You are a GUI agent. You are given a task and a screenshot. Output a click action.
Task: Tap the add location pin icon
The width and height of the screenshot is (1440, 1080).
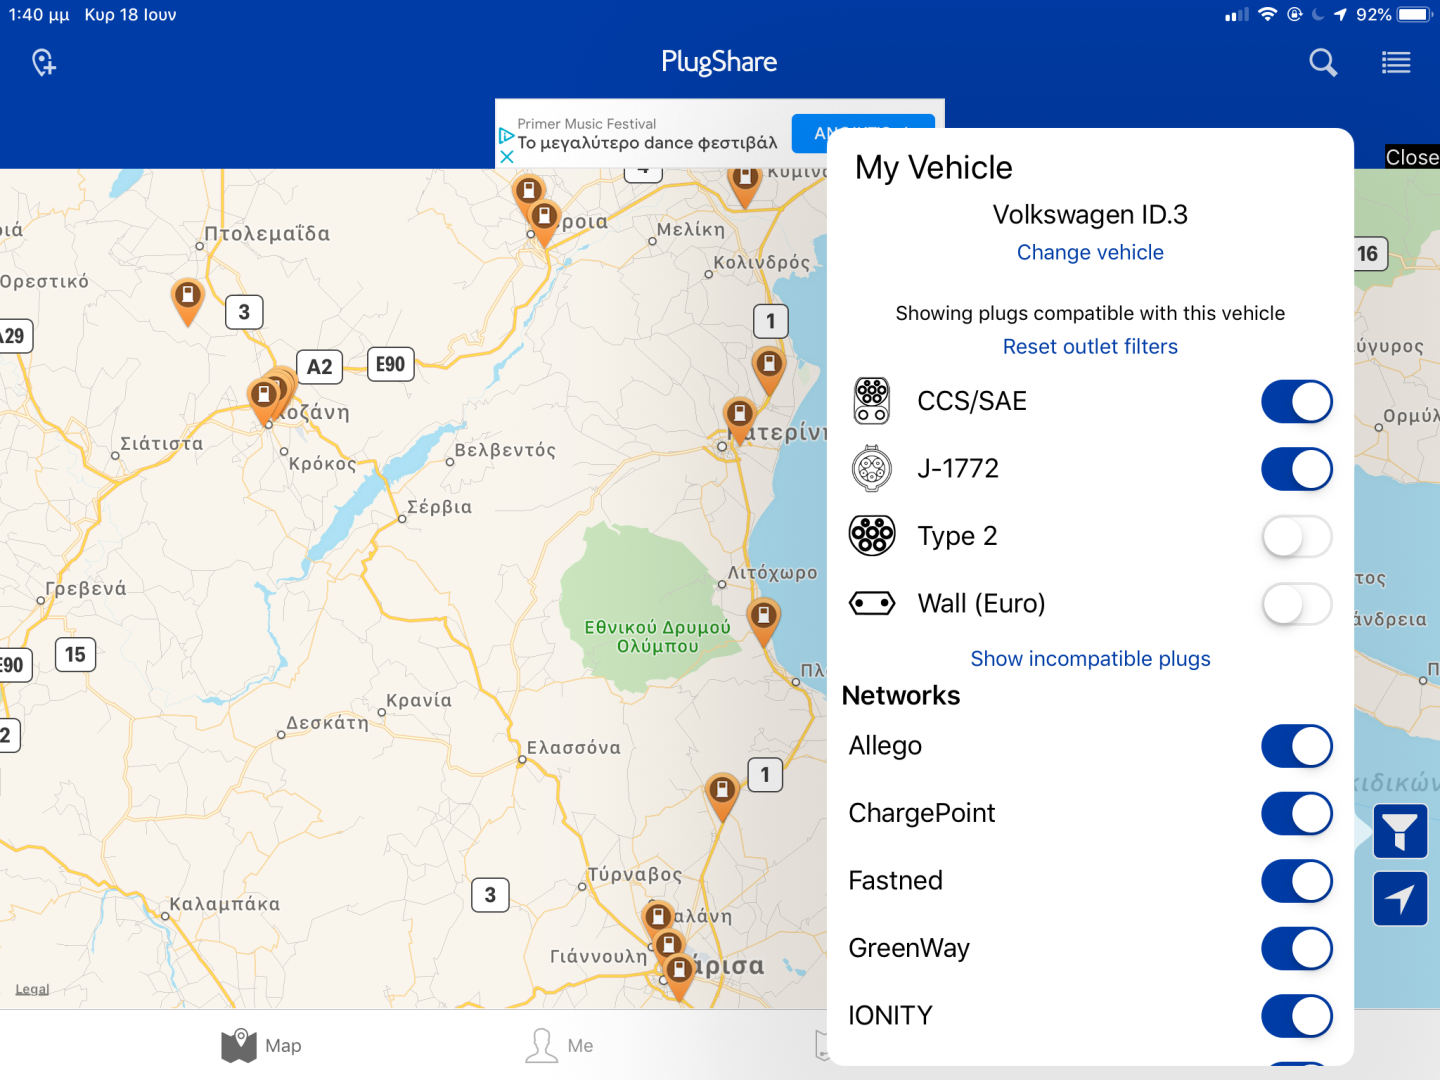43,63
